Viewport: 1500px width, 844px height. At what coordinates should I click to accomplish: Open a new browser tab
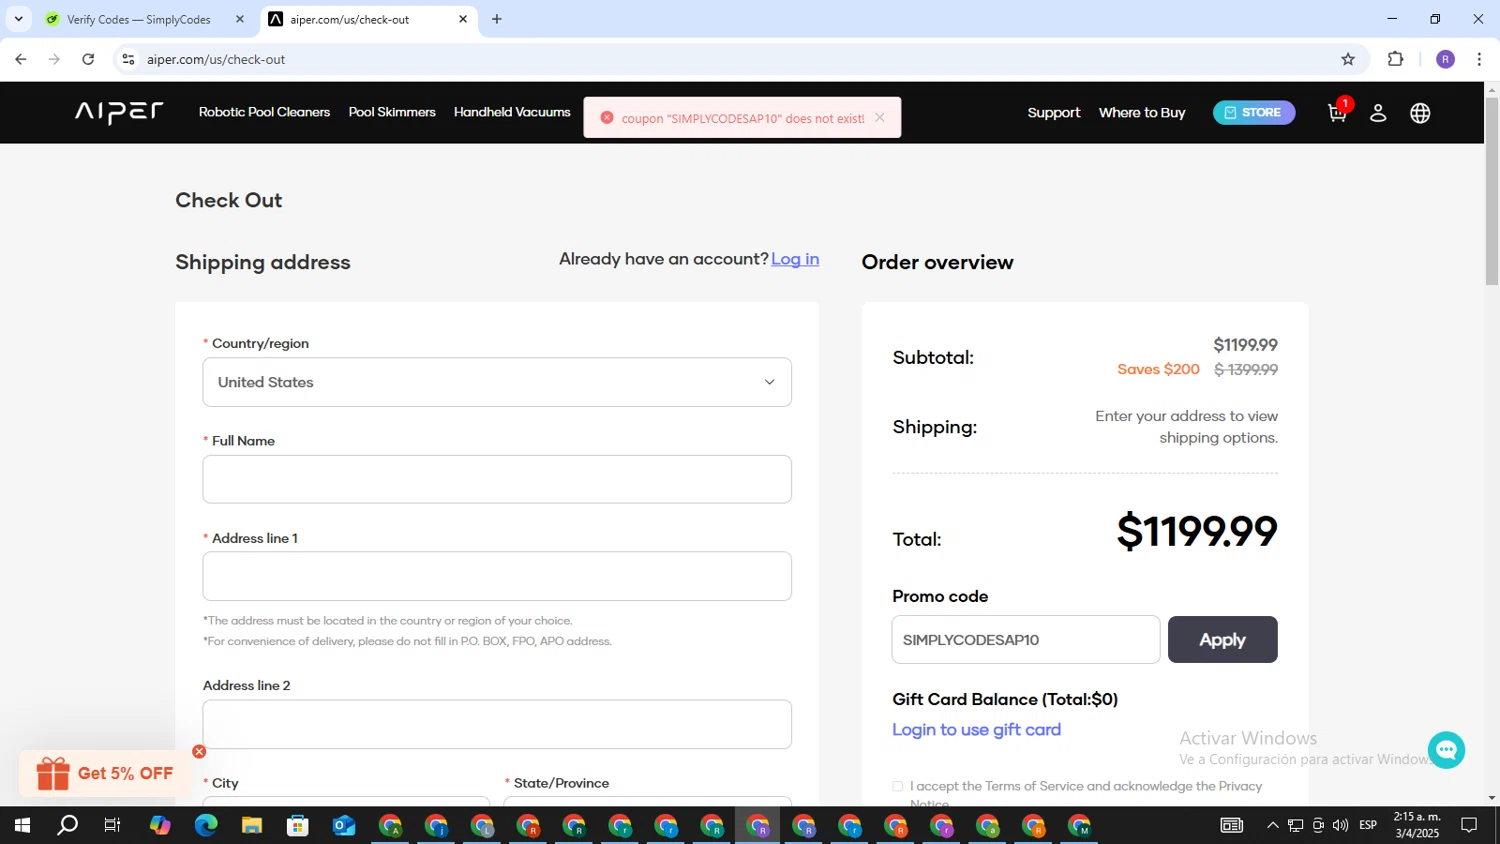click(497, 19)
